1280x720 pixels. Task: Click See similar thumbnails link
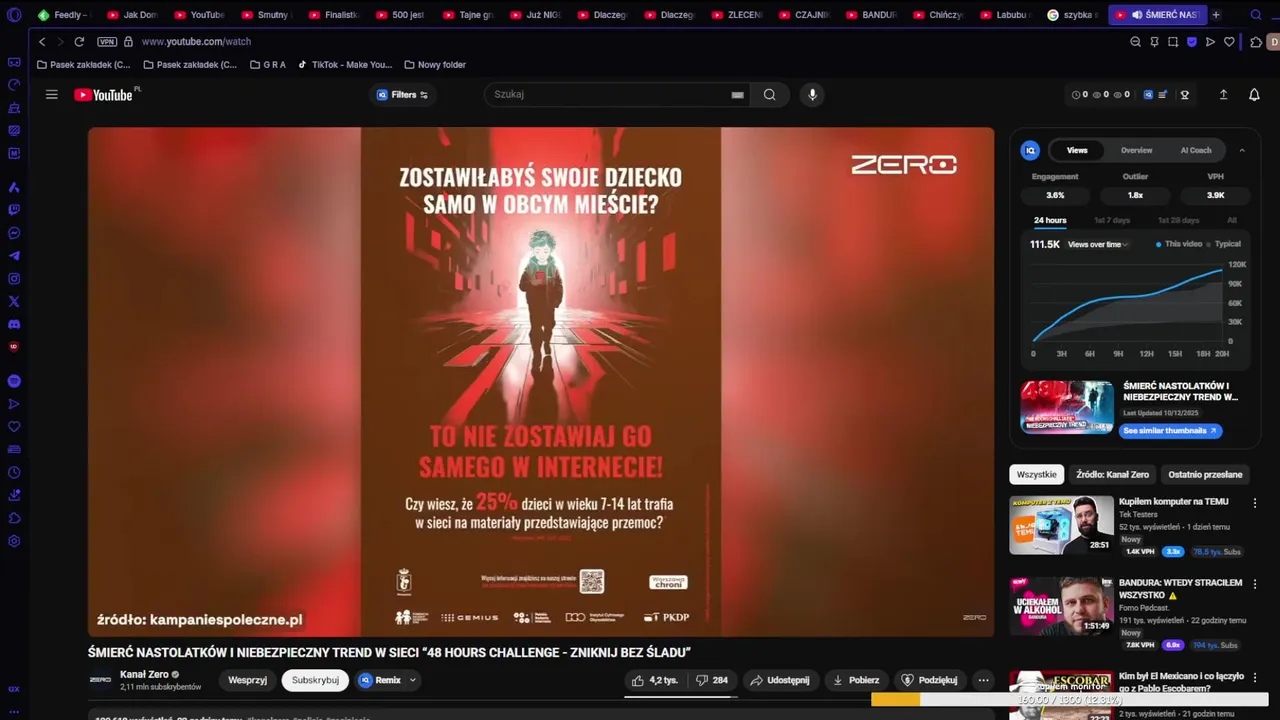pos(1170,431)
